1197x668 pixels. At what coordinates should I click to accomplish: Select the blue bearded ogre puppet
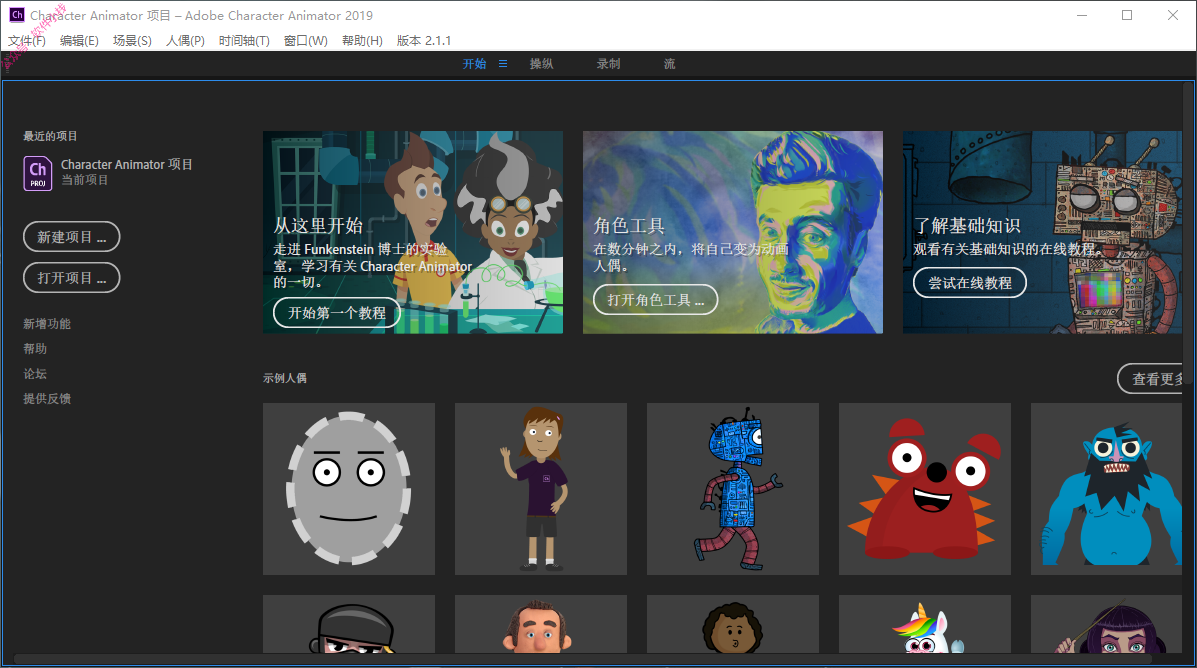[x=1107, y=489]
